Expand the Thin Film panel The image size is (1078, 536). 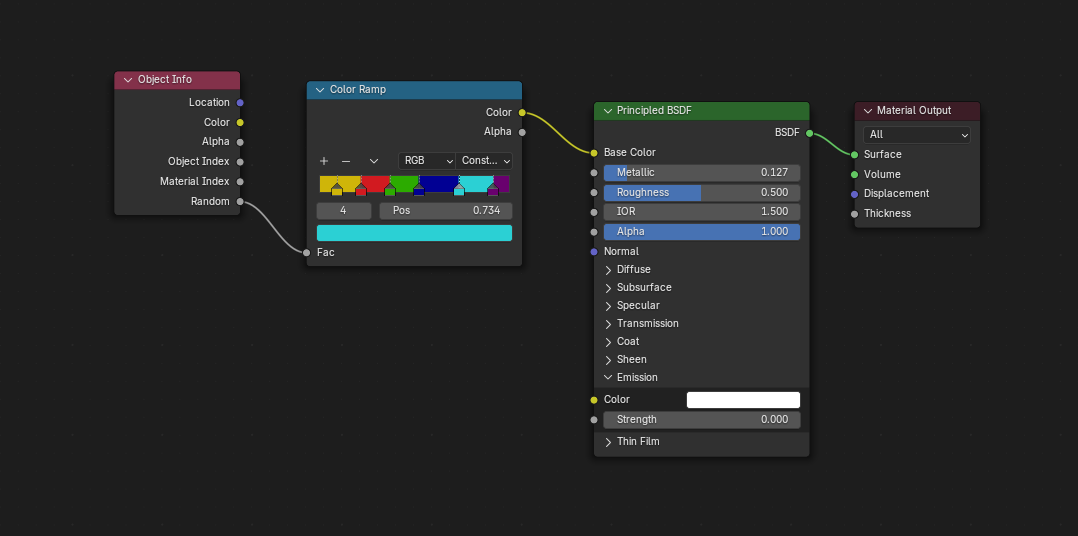pos(608,441)
